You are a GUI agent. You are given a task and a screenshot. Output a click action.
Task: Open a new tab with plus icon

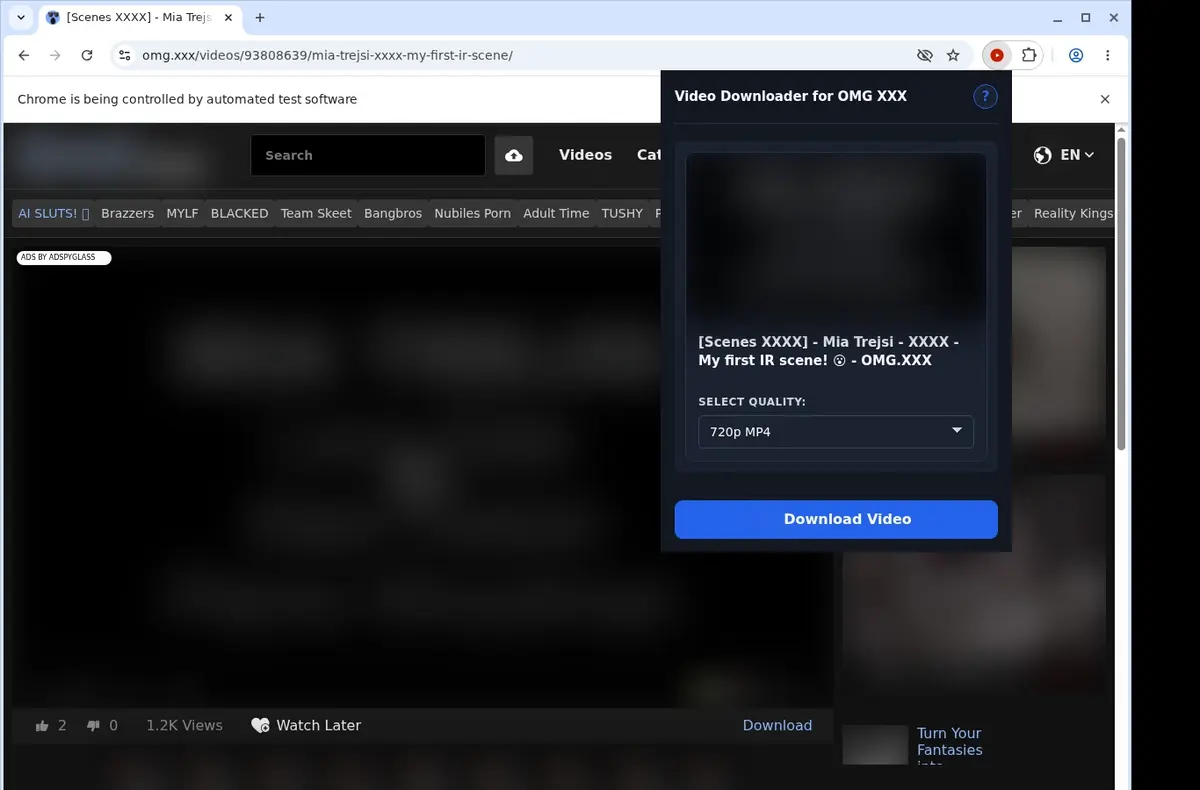pos(260,18)
